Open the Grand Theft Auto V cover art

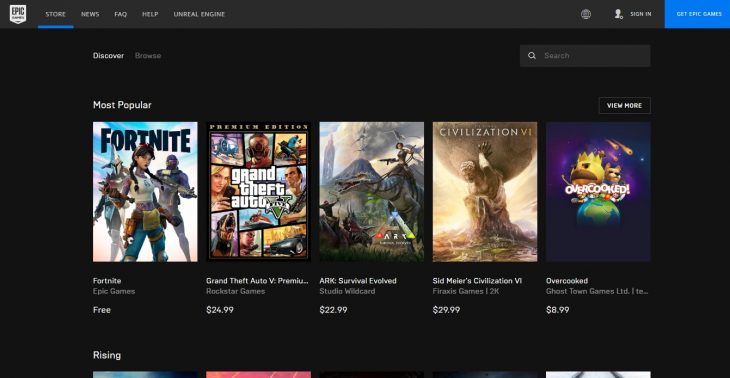[x=258, y=192]
